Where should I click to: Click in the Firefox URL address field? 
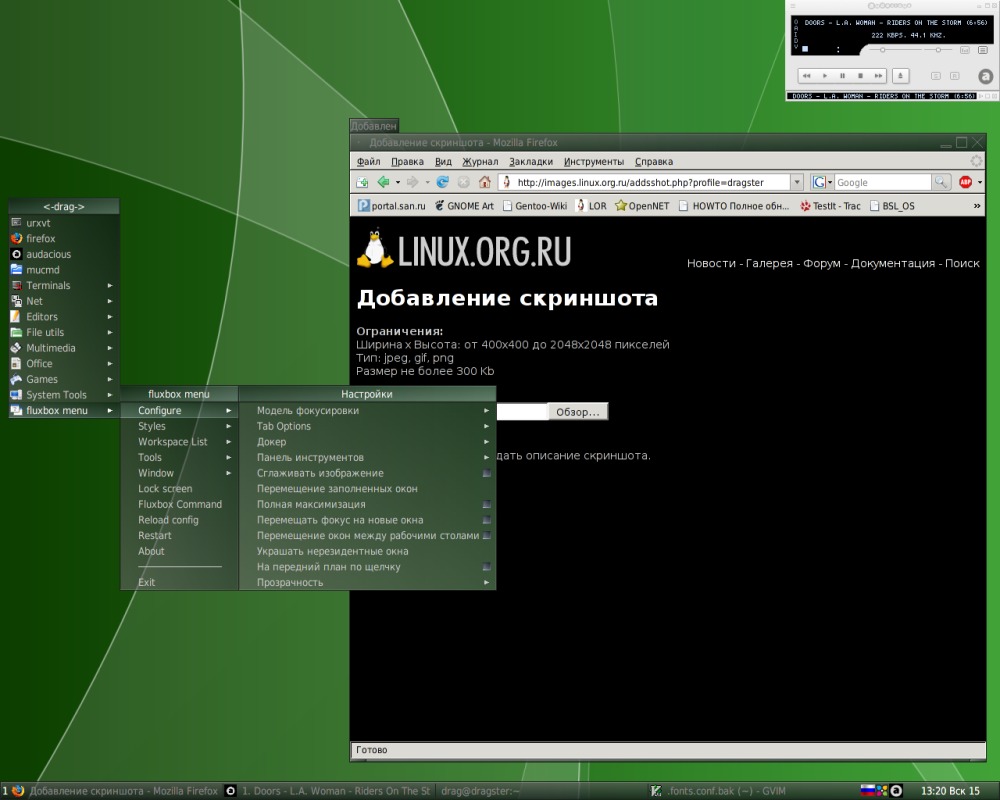coord(645,182)
